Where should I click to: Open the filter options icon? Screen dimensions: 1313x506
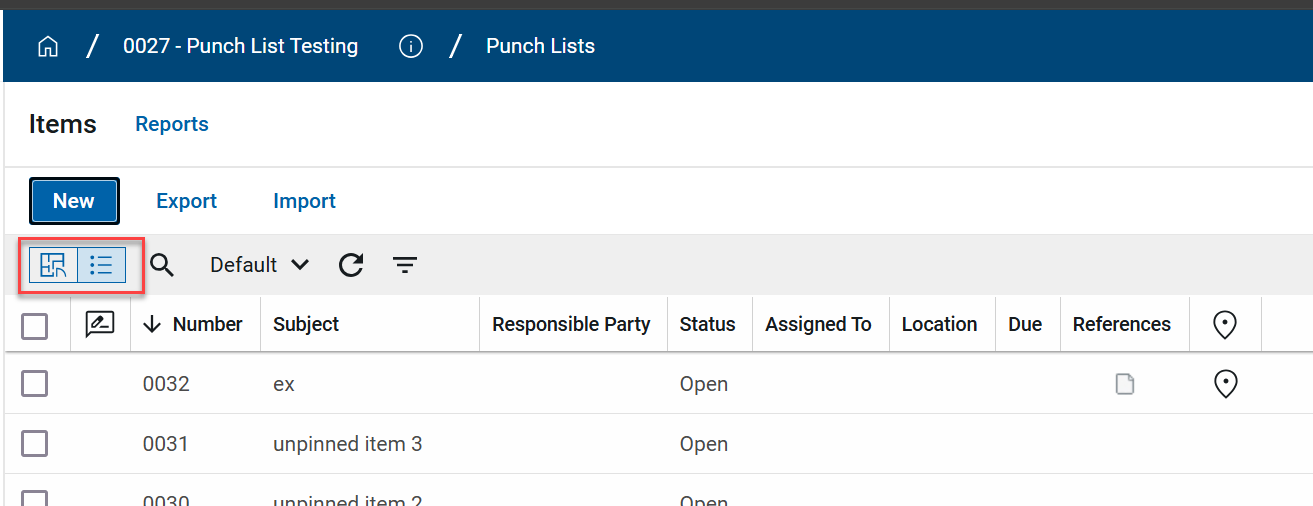(404, 265)
